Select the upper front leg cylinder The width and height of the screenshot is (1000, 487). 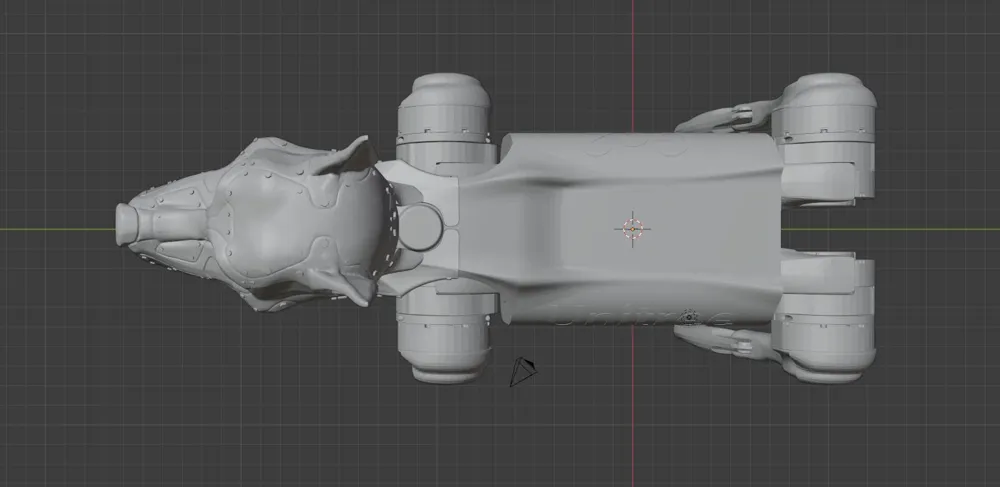444,110
